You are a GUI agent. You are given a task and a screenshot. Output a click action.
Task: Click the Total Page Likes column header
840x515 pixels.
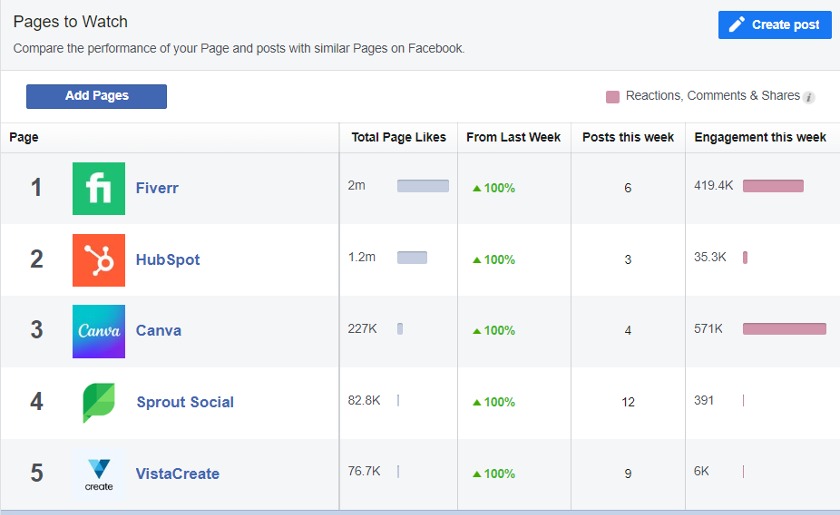coord(399,137)
